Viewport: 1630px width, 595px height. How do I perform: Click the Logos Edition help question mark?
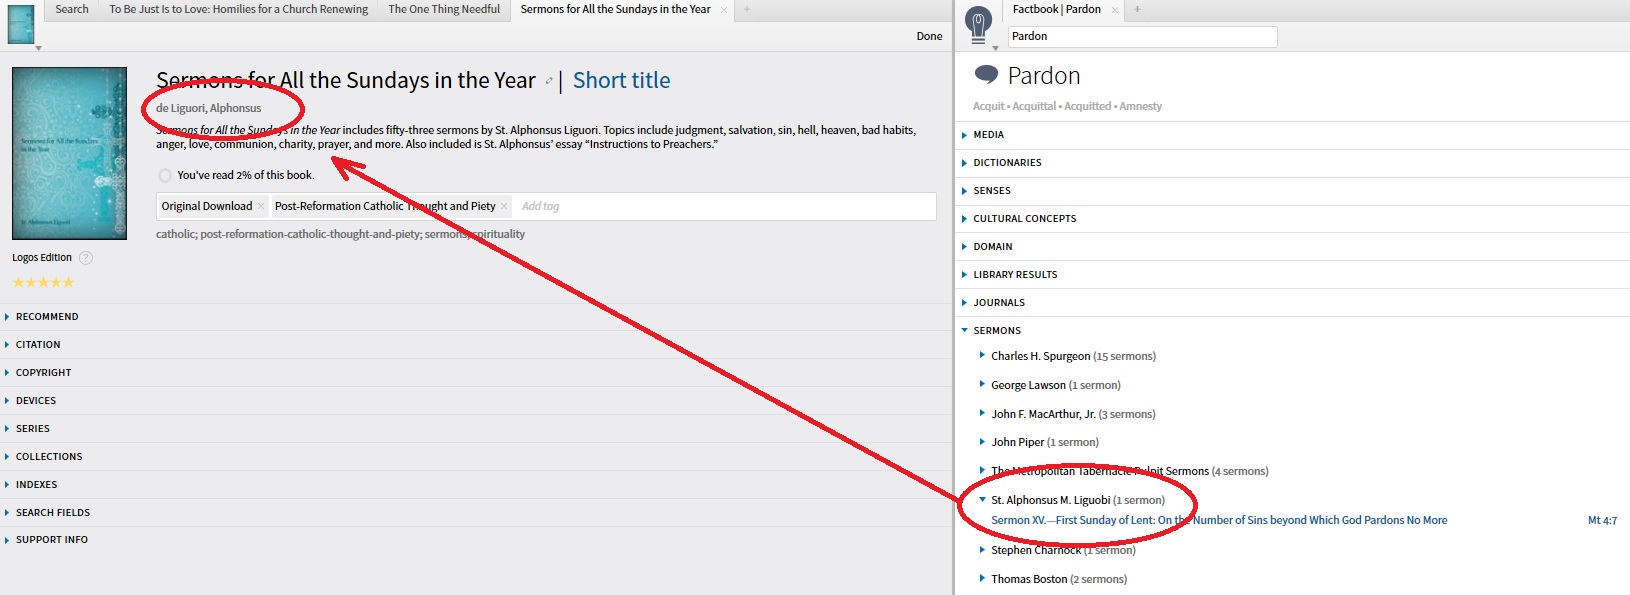click(86, 258)
